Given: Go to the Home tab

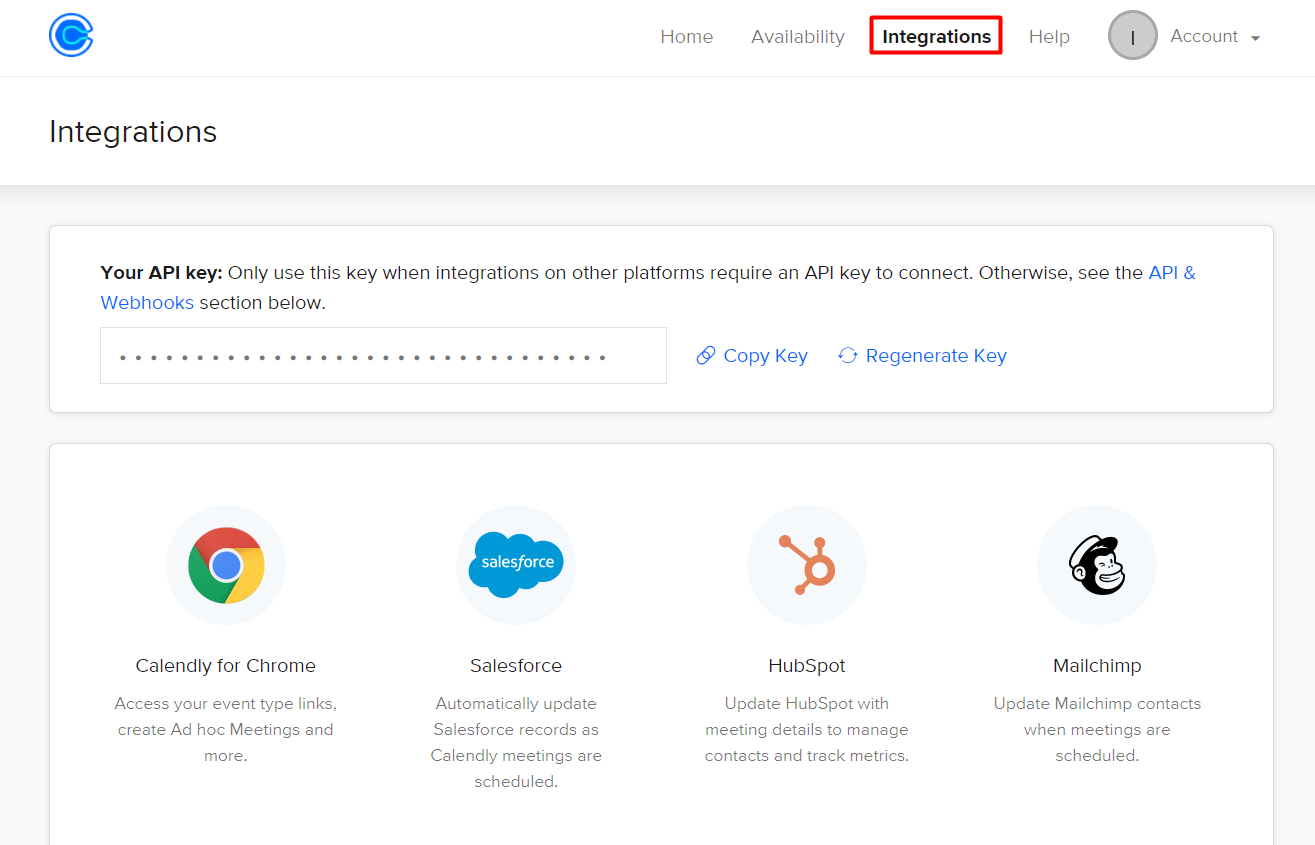Looking at the screenshot, I should tap(687, 37).
